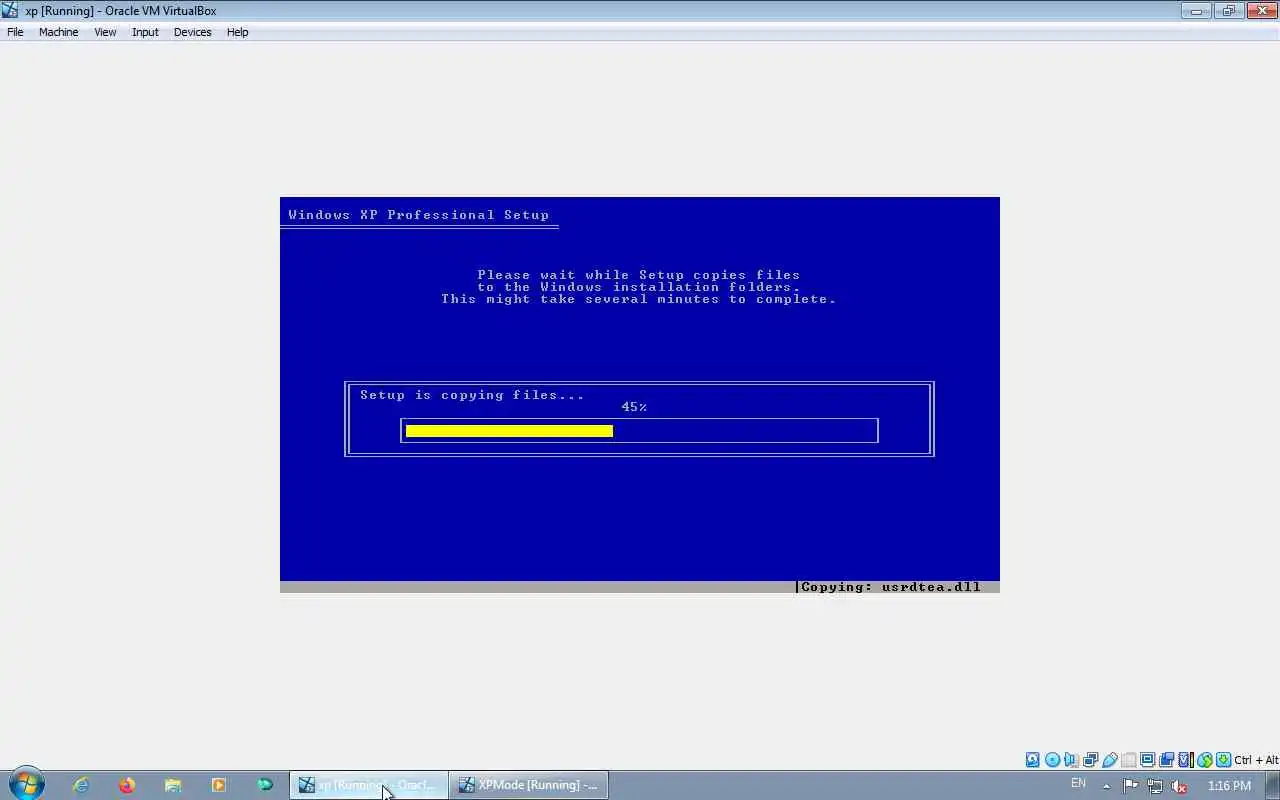1280x800 pixels.
Task: Open the Action Center flag icon
Action: [x=1131, y=786]
